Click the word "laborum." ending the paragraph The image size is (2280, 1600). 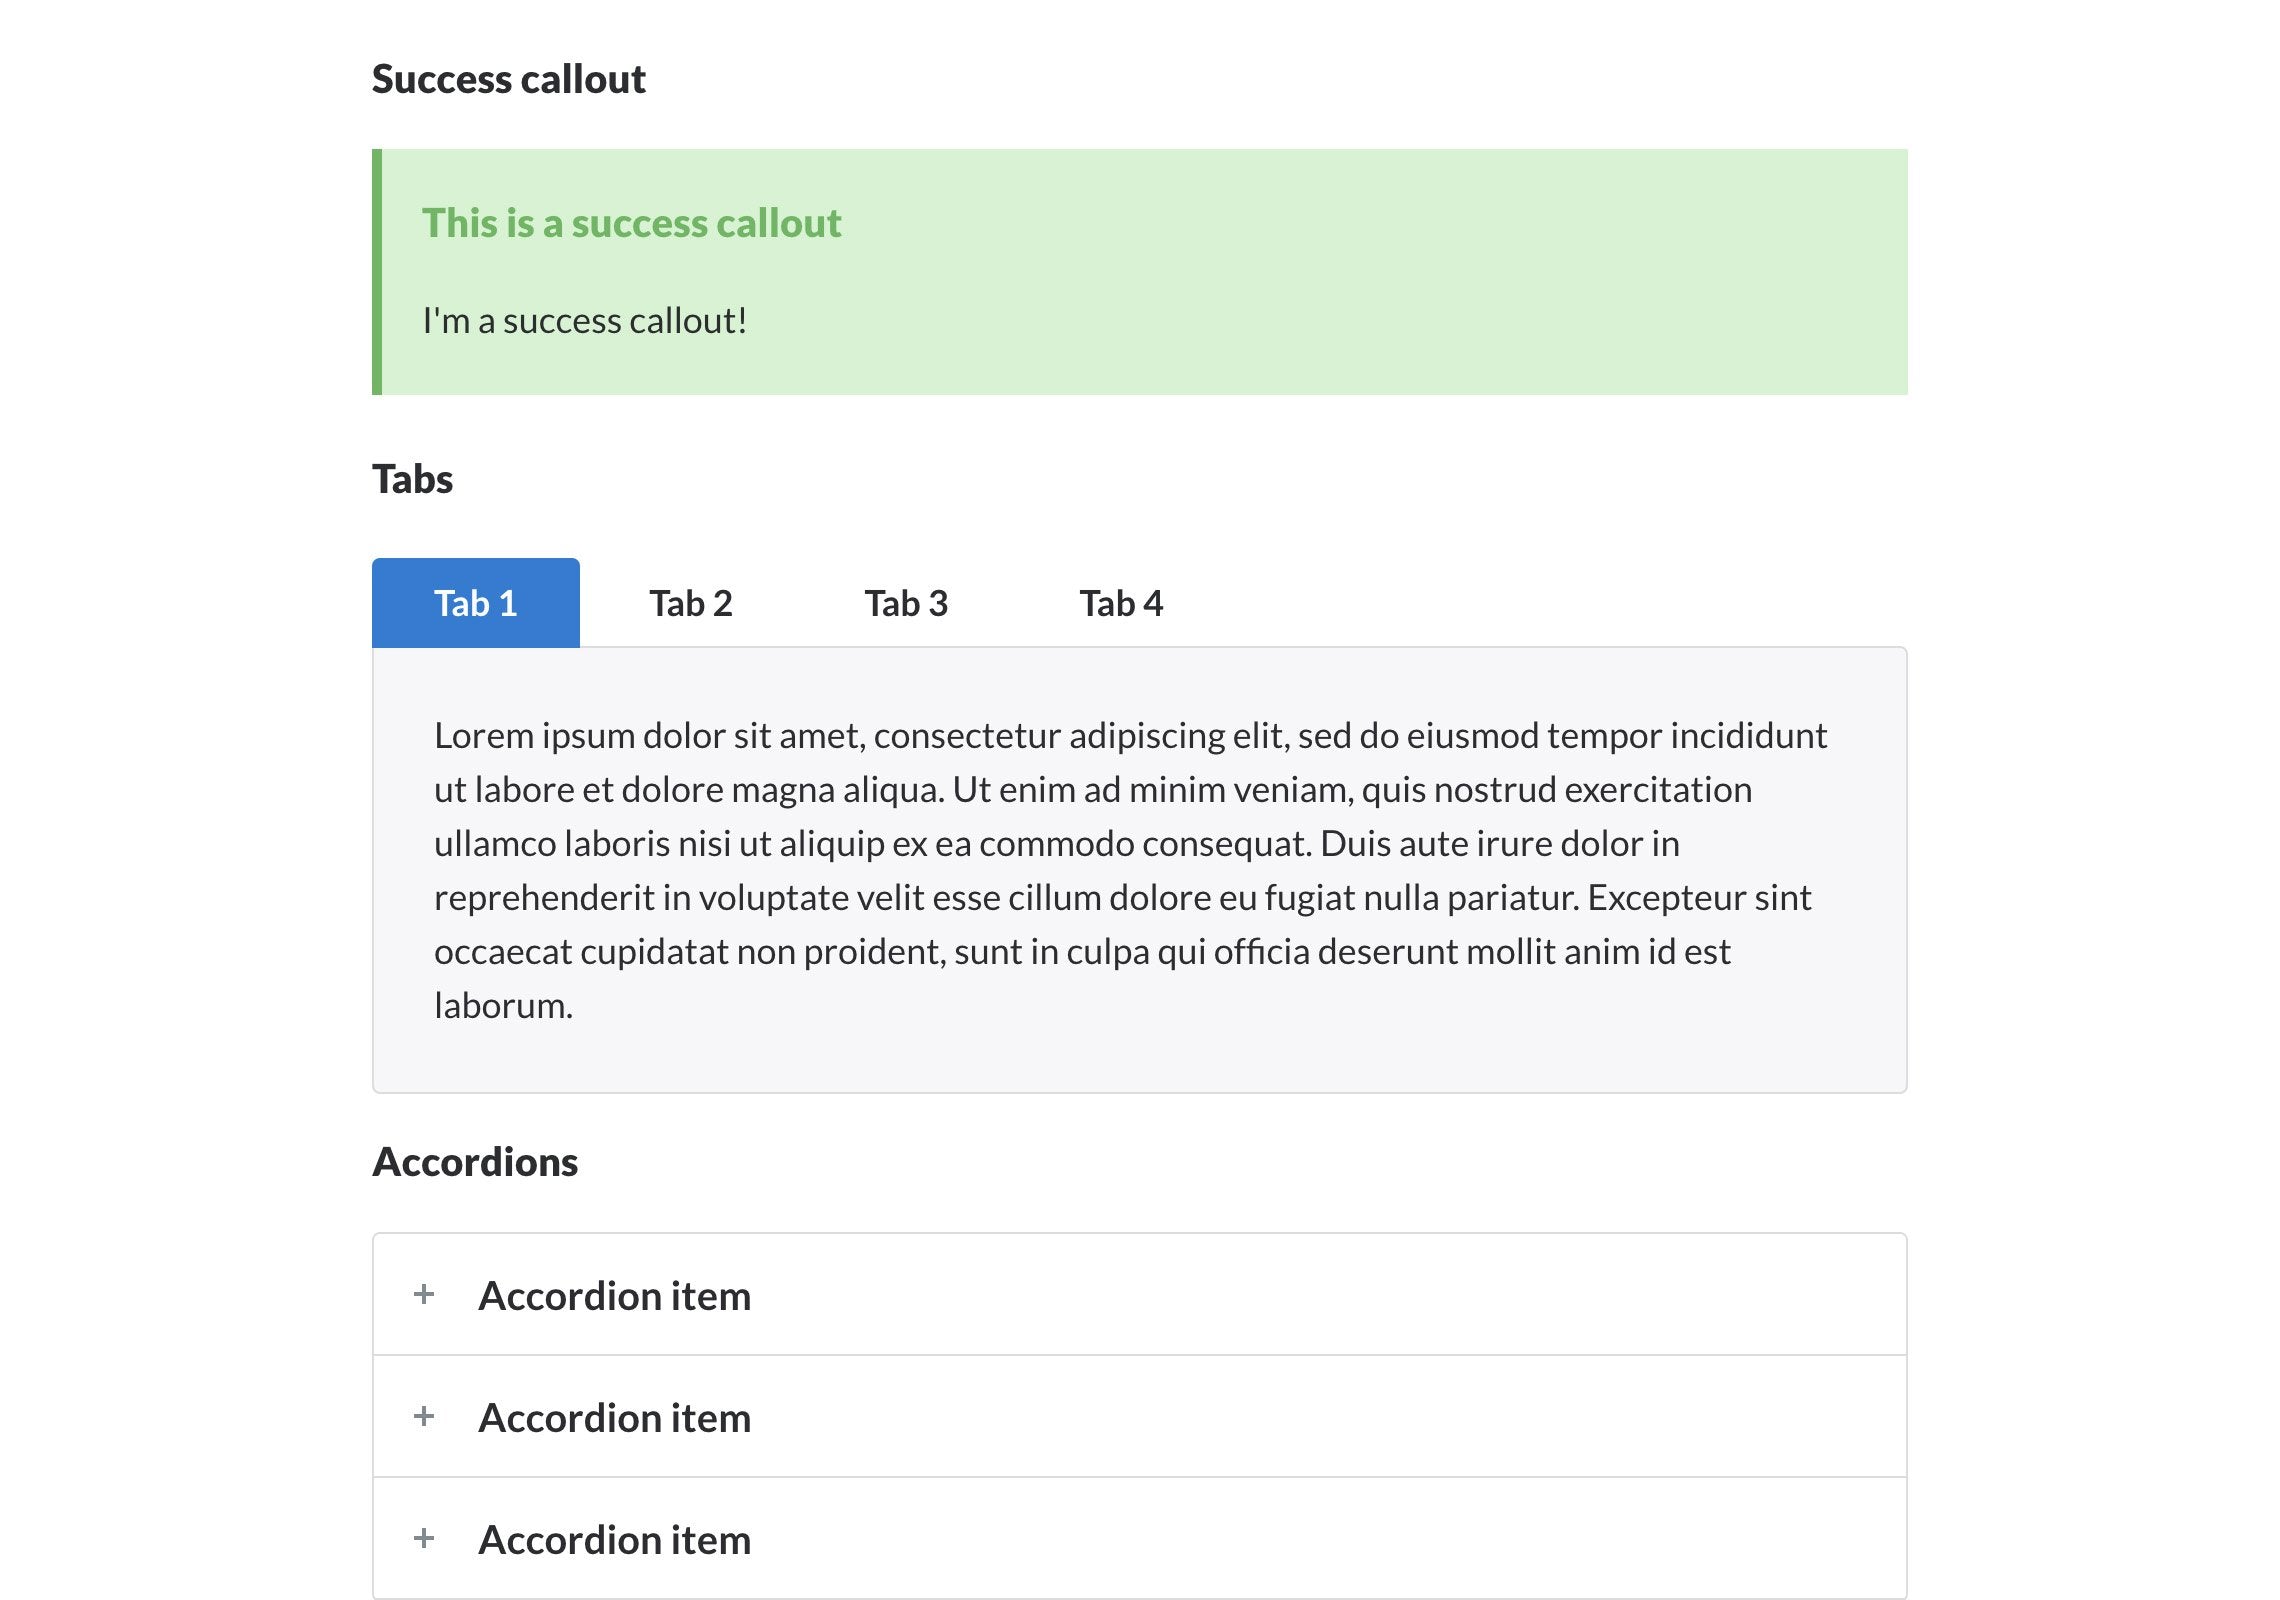click(503, 1006)
